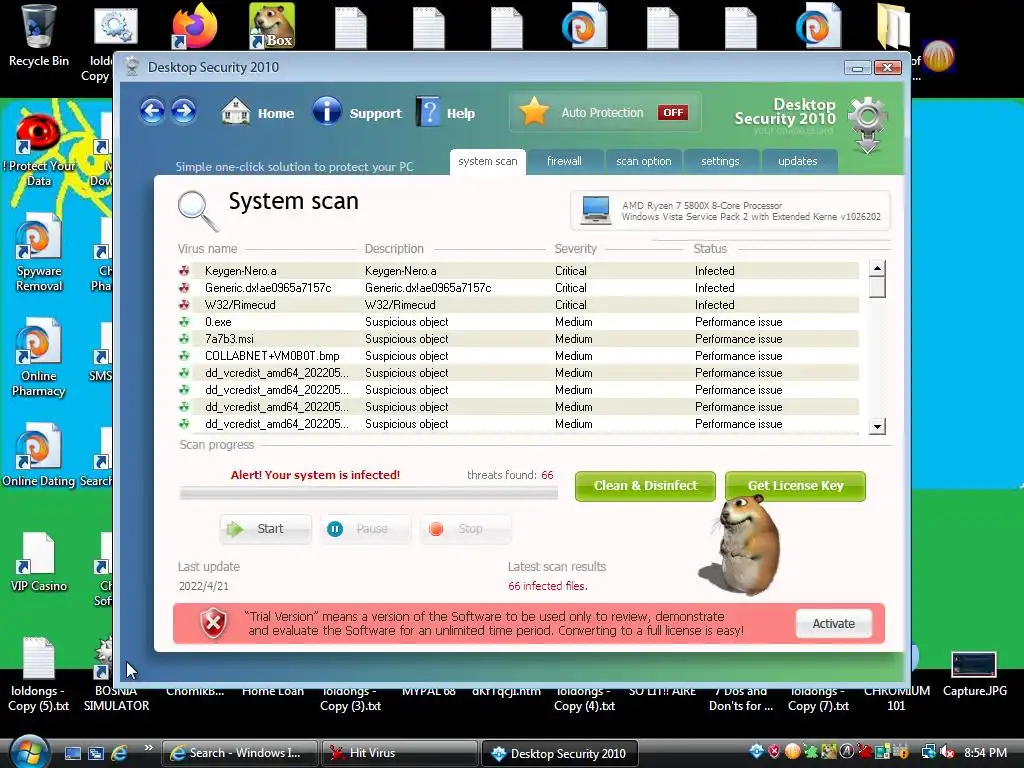Viewport: 1024px width, 768px height.
Task: Select the W32/Rimecud virus row
Action: [518, 304]
